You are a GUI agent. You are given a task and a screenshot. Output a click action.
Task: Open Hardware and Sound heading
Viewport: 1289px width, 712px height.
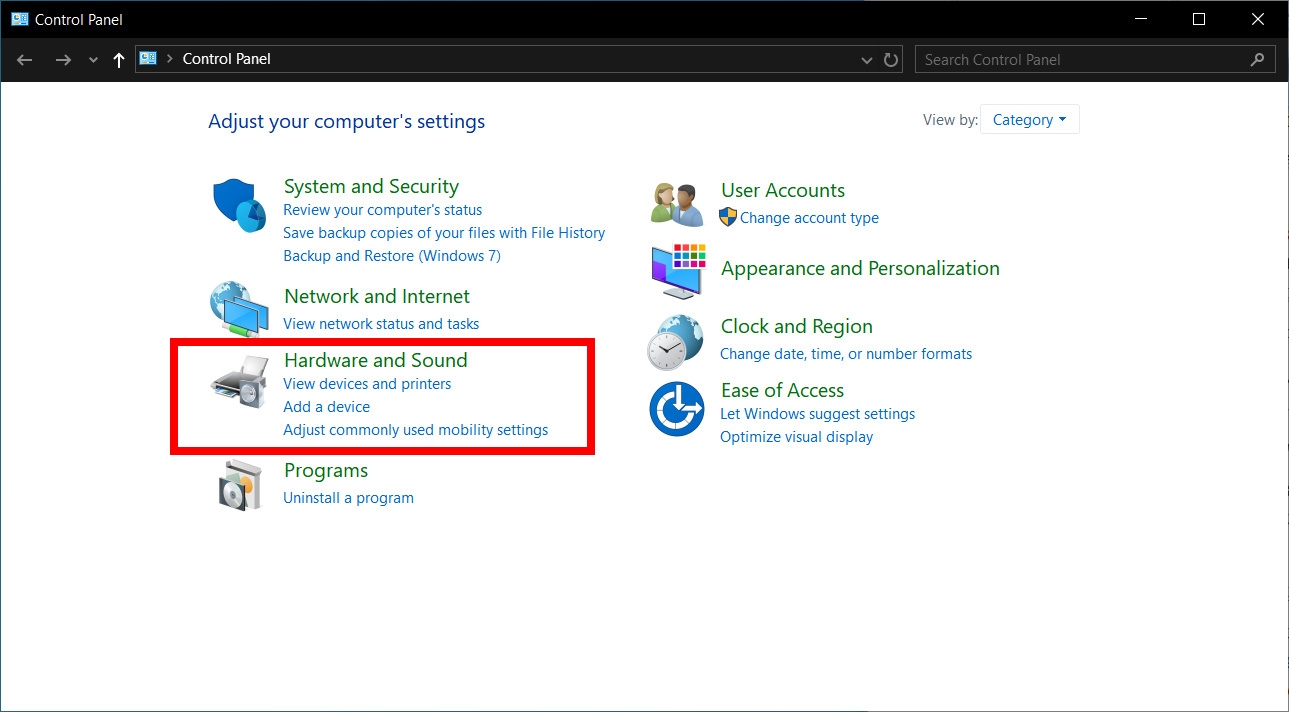coord(376,360)
